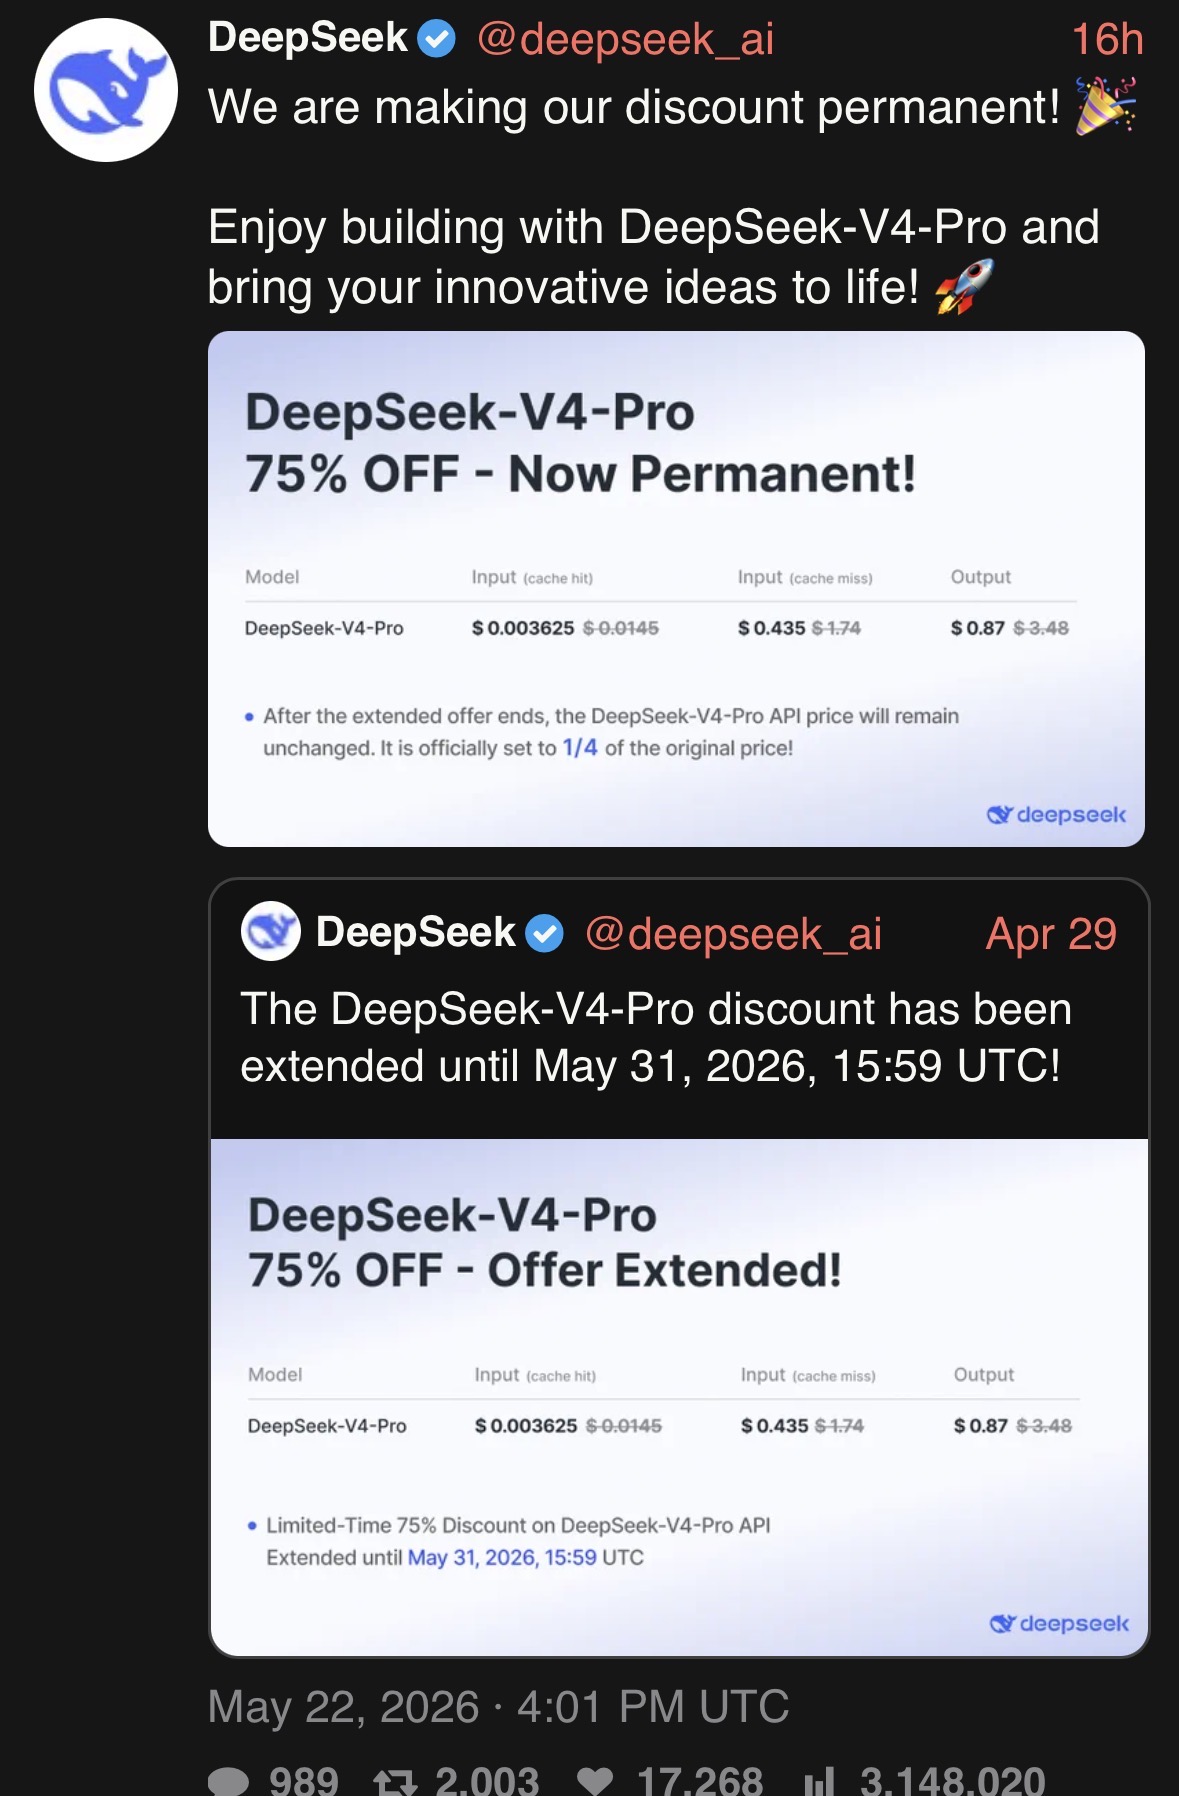
Task: Open view analytics bar chart icon
Action: 819,1781
